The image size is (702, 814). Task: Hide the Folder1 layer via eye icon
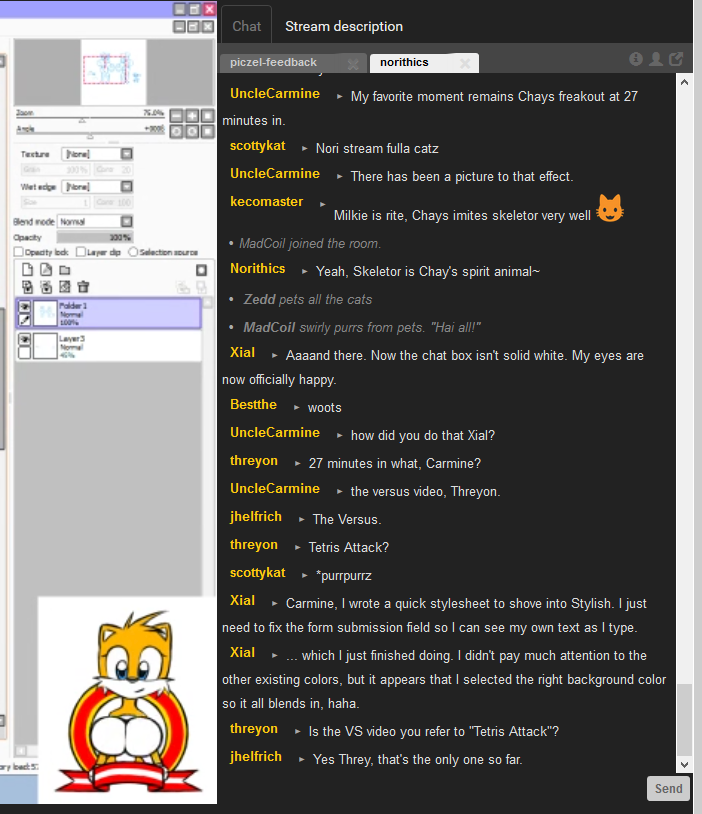click(24, 306)
